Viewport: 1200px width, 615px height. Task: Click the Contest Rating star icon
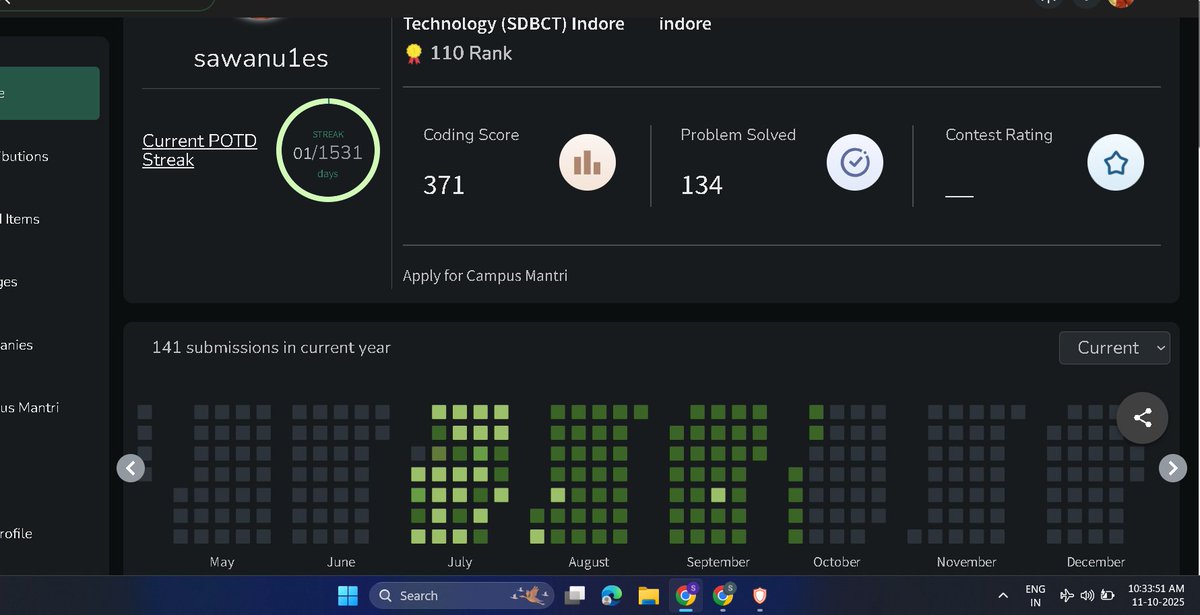[x=1116, y=162]
